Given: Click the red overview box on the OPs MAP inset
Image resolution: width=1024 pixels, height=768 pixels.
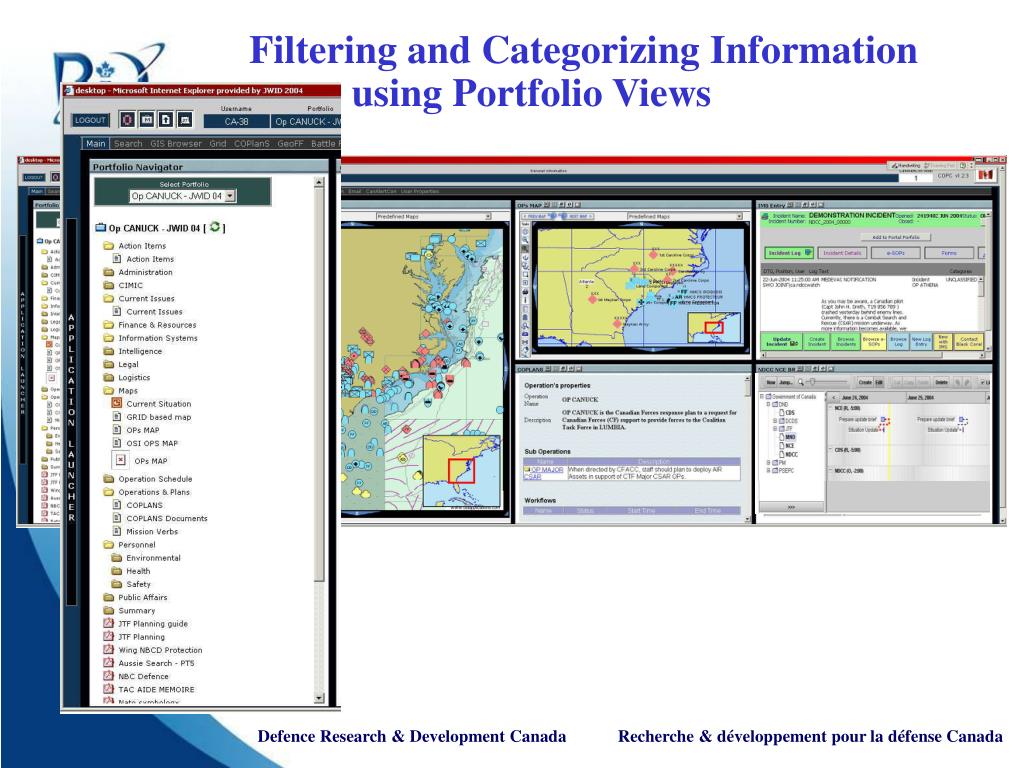Looking at the screenshot, I should point(714,327).
